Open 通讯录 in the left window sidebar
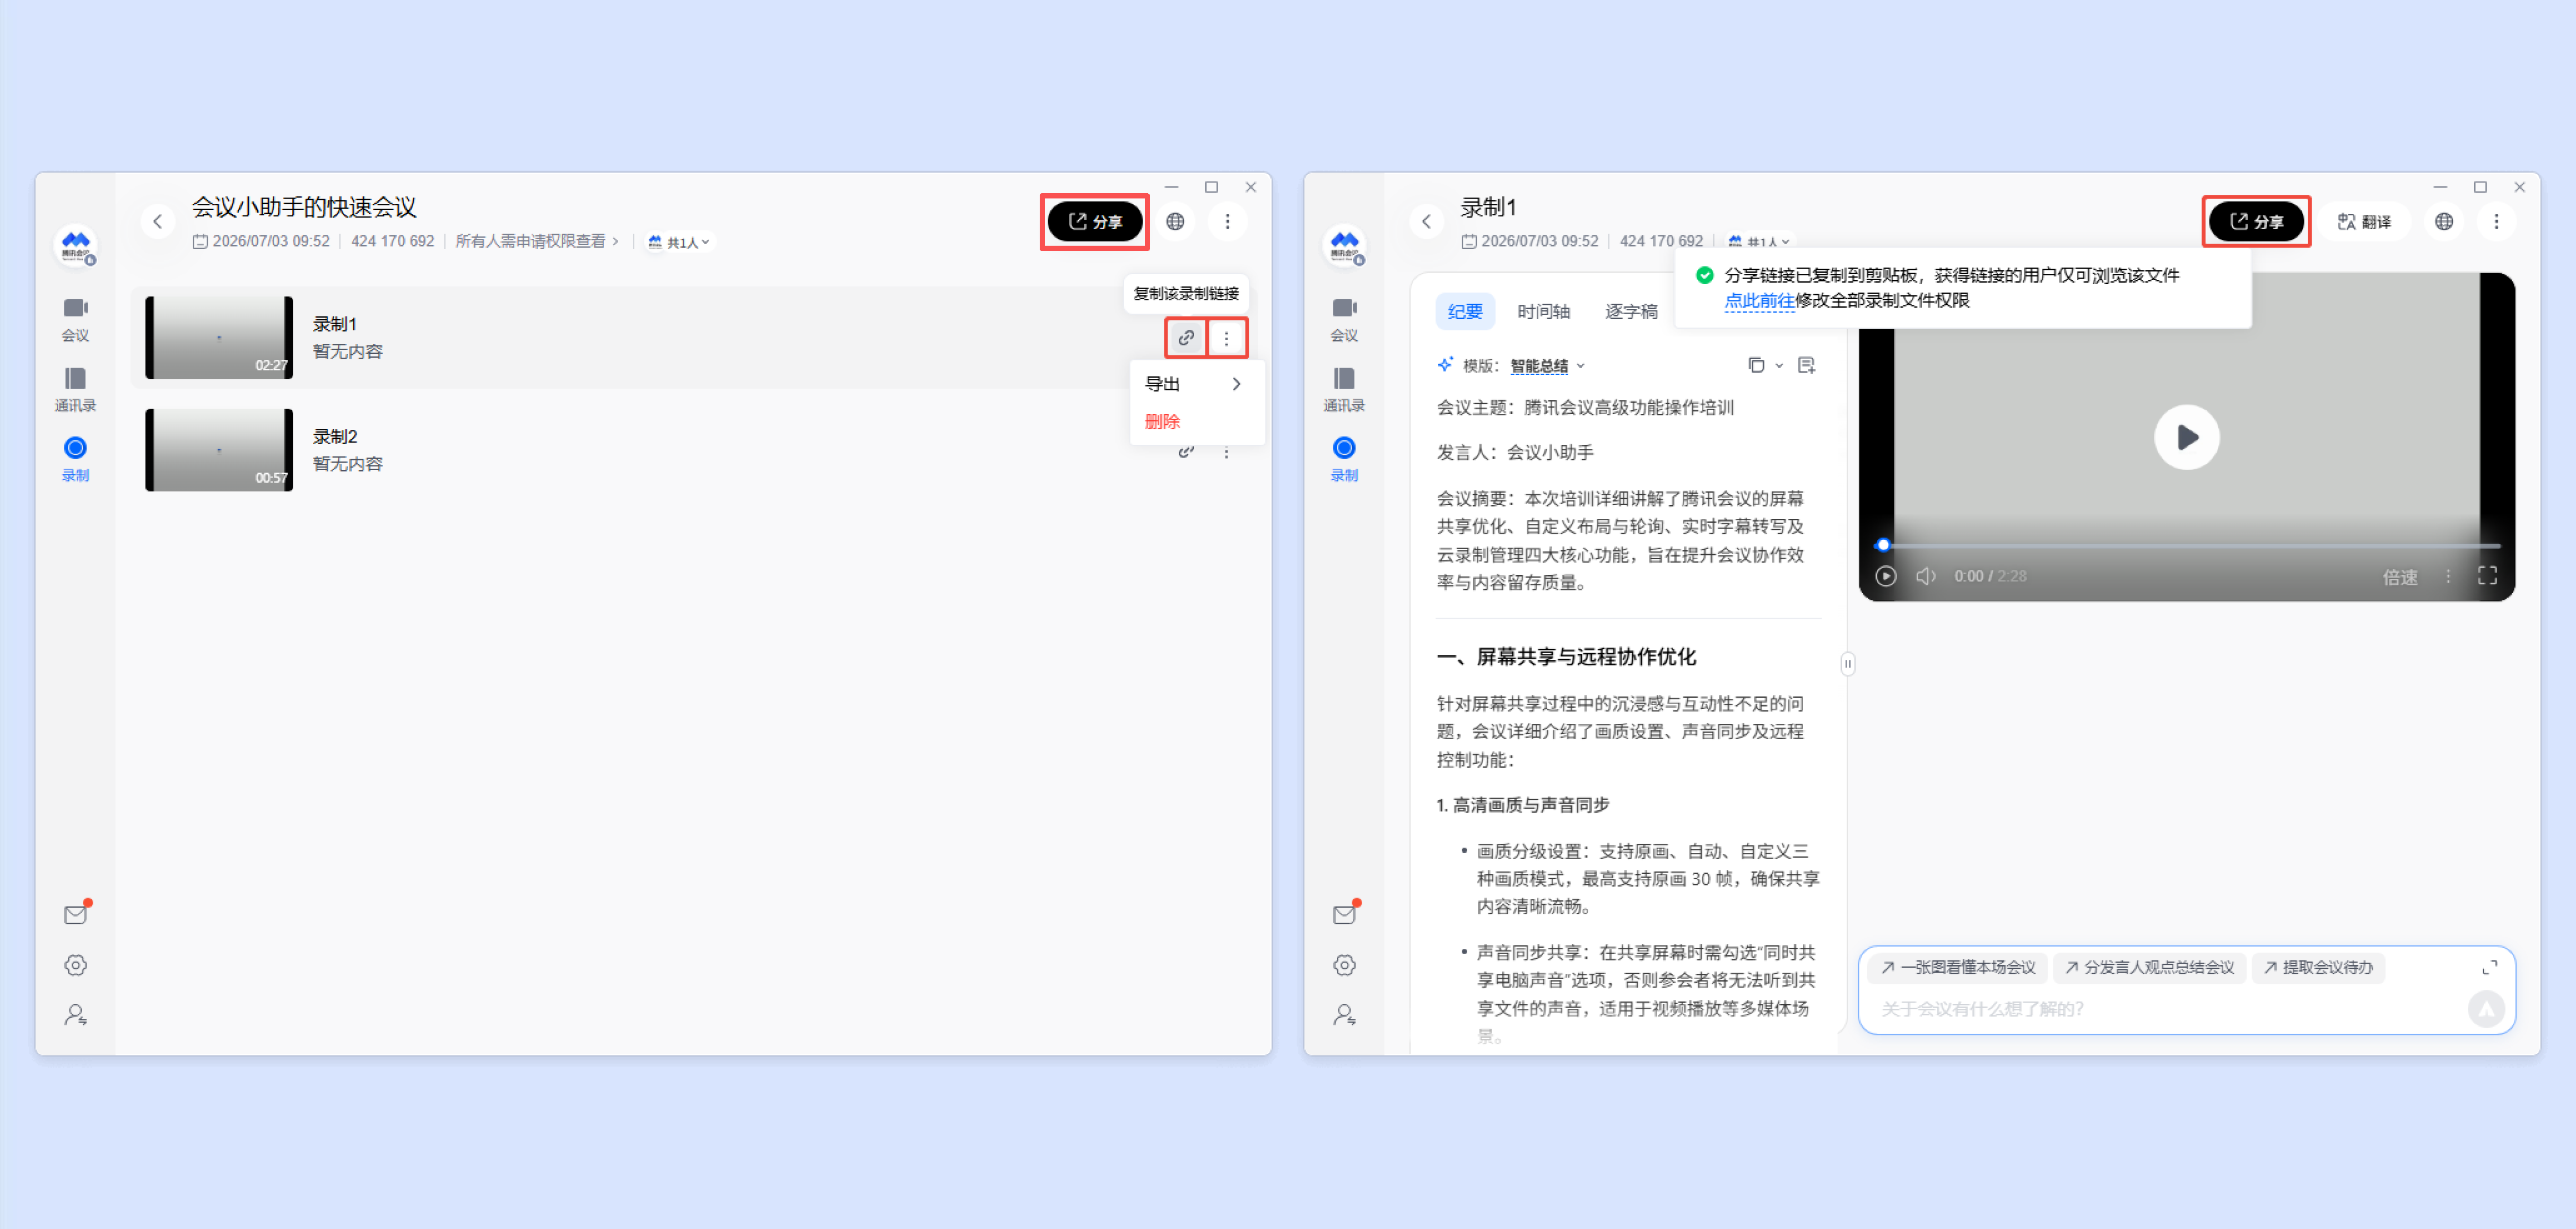The height and width of the screenshot is (1229, 2576). click(75, 390)
